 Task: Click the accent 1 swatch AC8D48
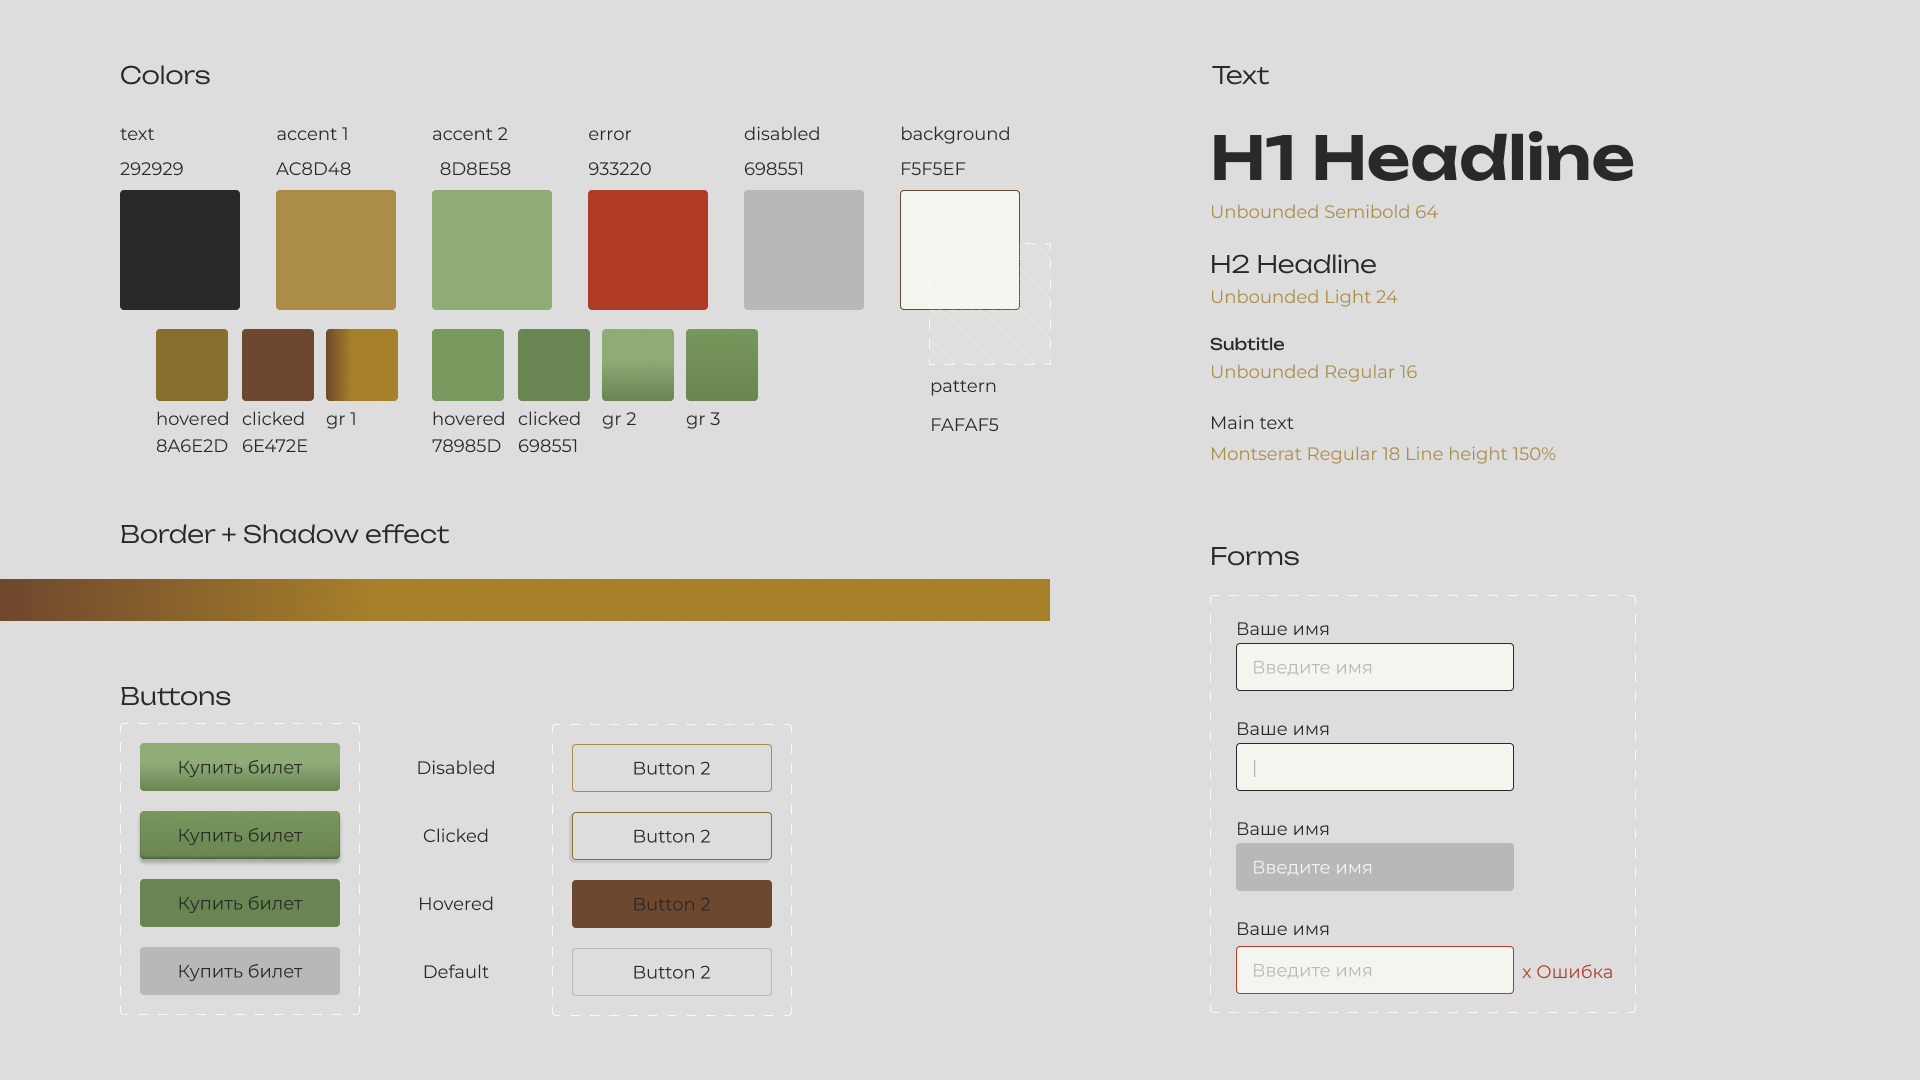tap(336, 249)
